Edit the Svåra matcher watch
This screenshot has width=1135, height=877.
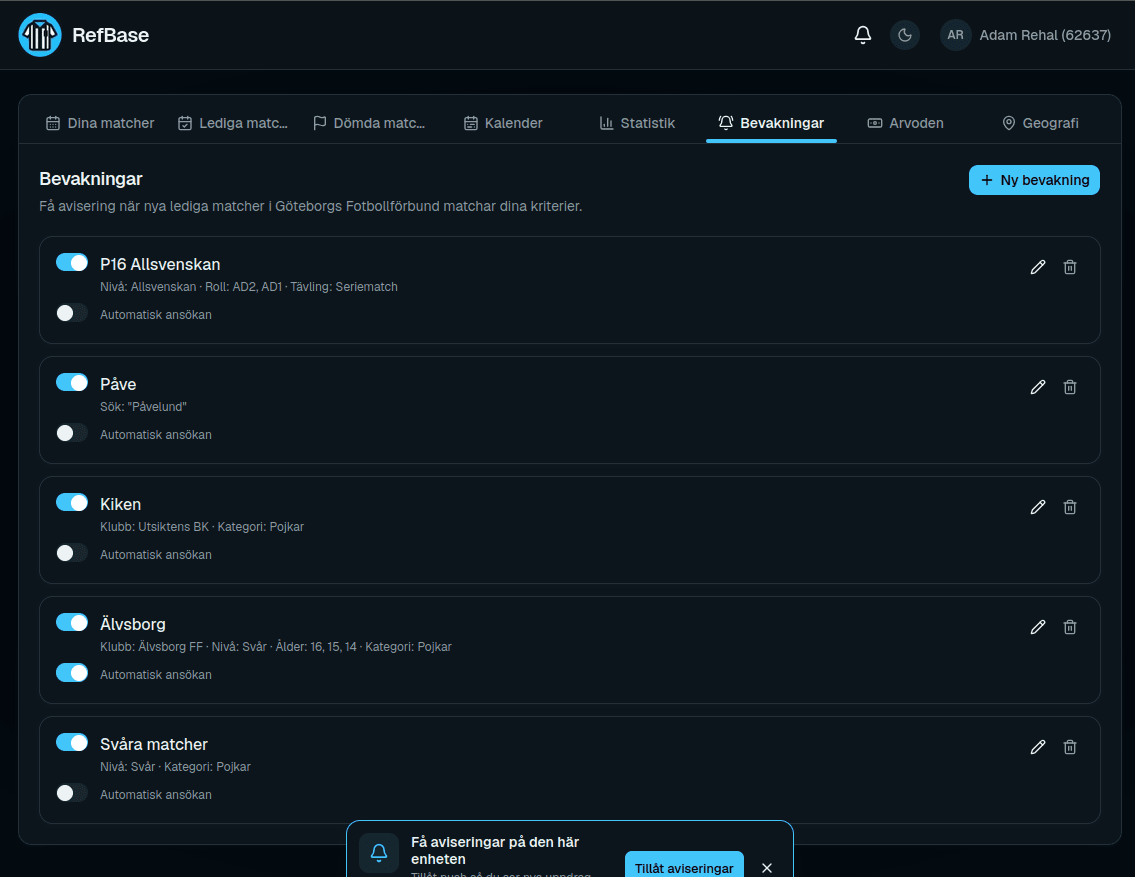click(1037, 747)
